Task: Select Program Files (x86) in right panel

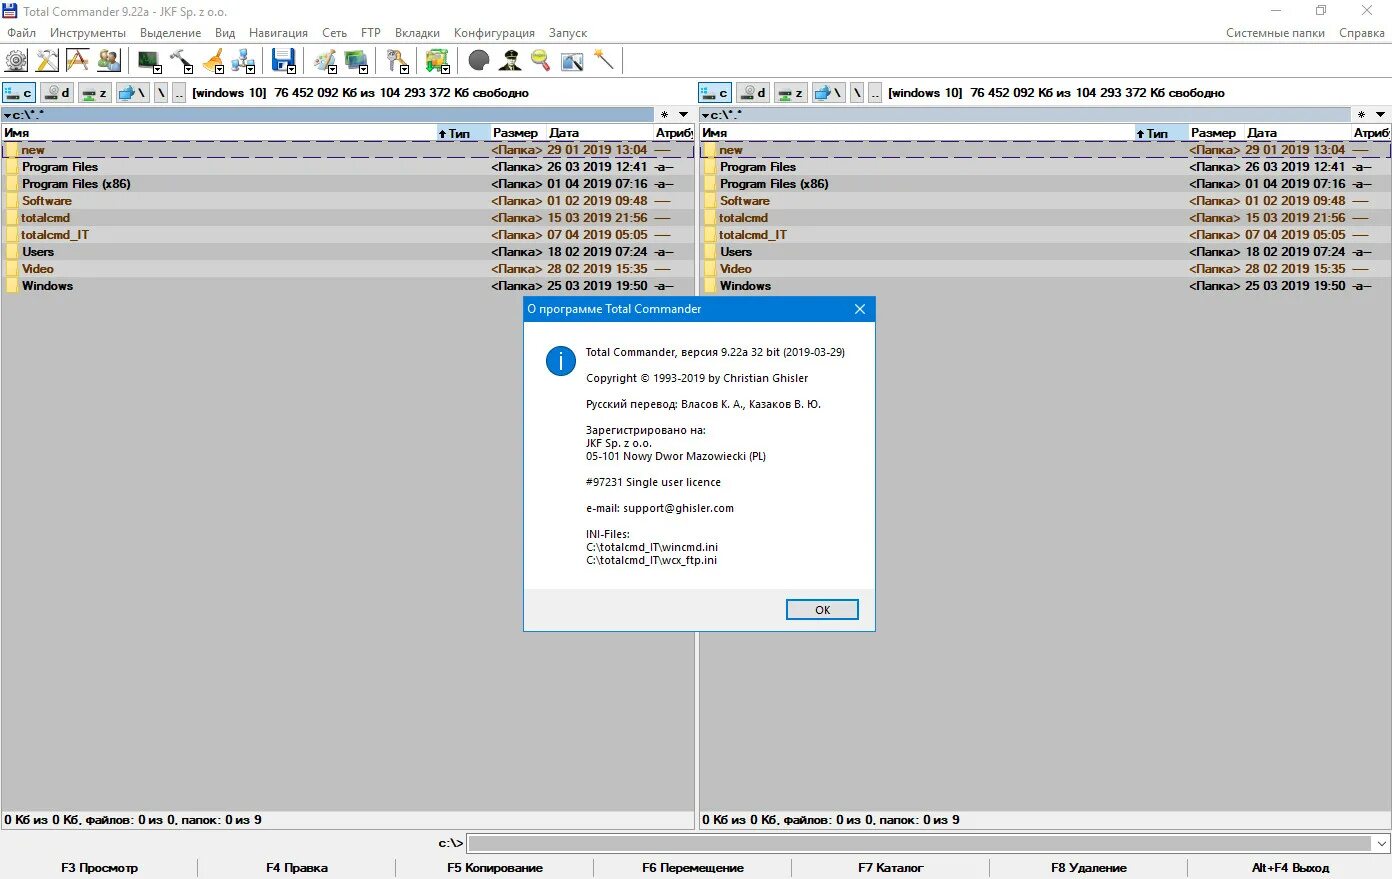Action: tap(1045, 184)
